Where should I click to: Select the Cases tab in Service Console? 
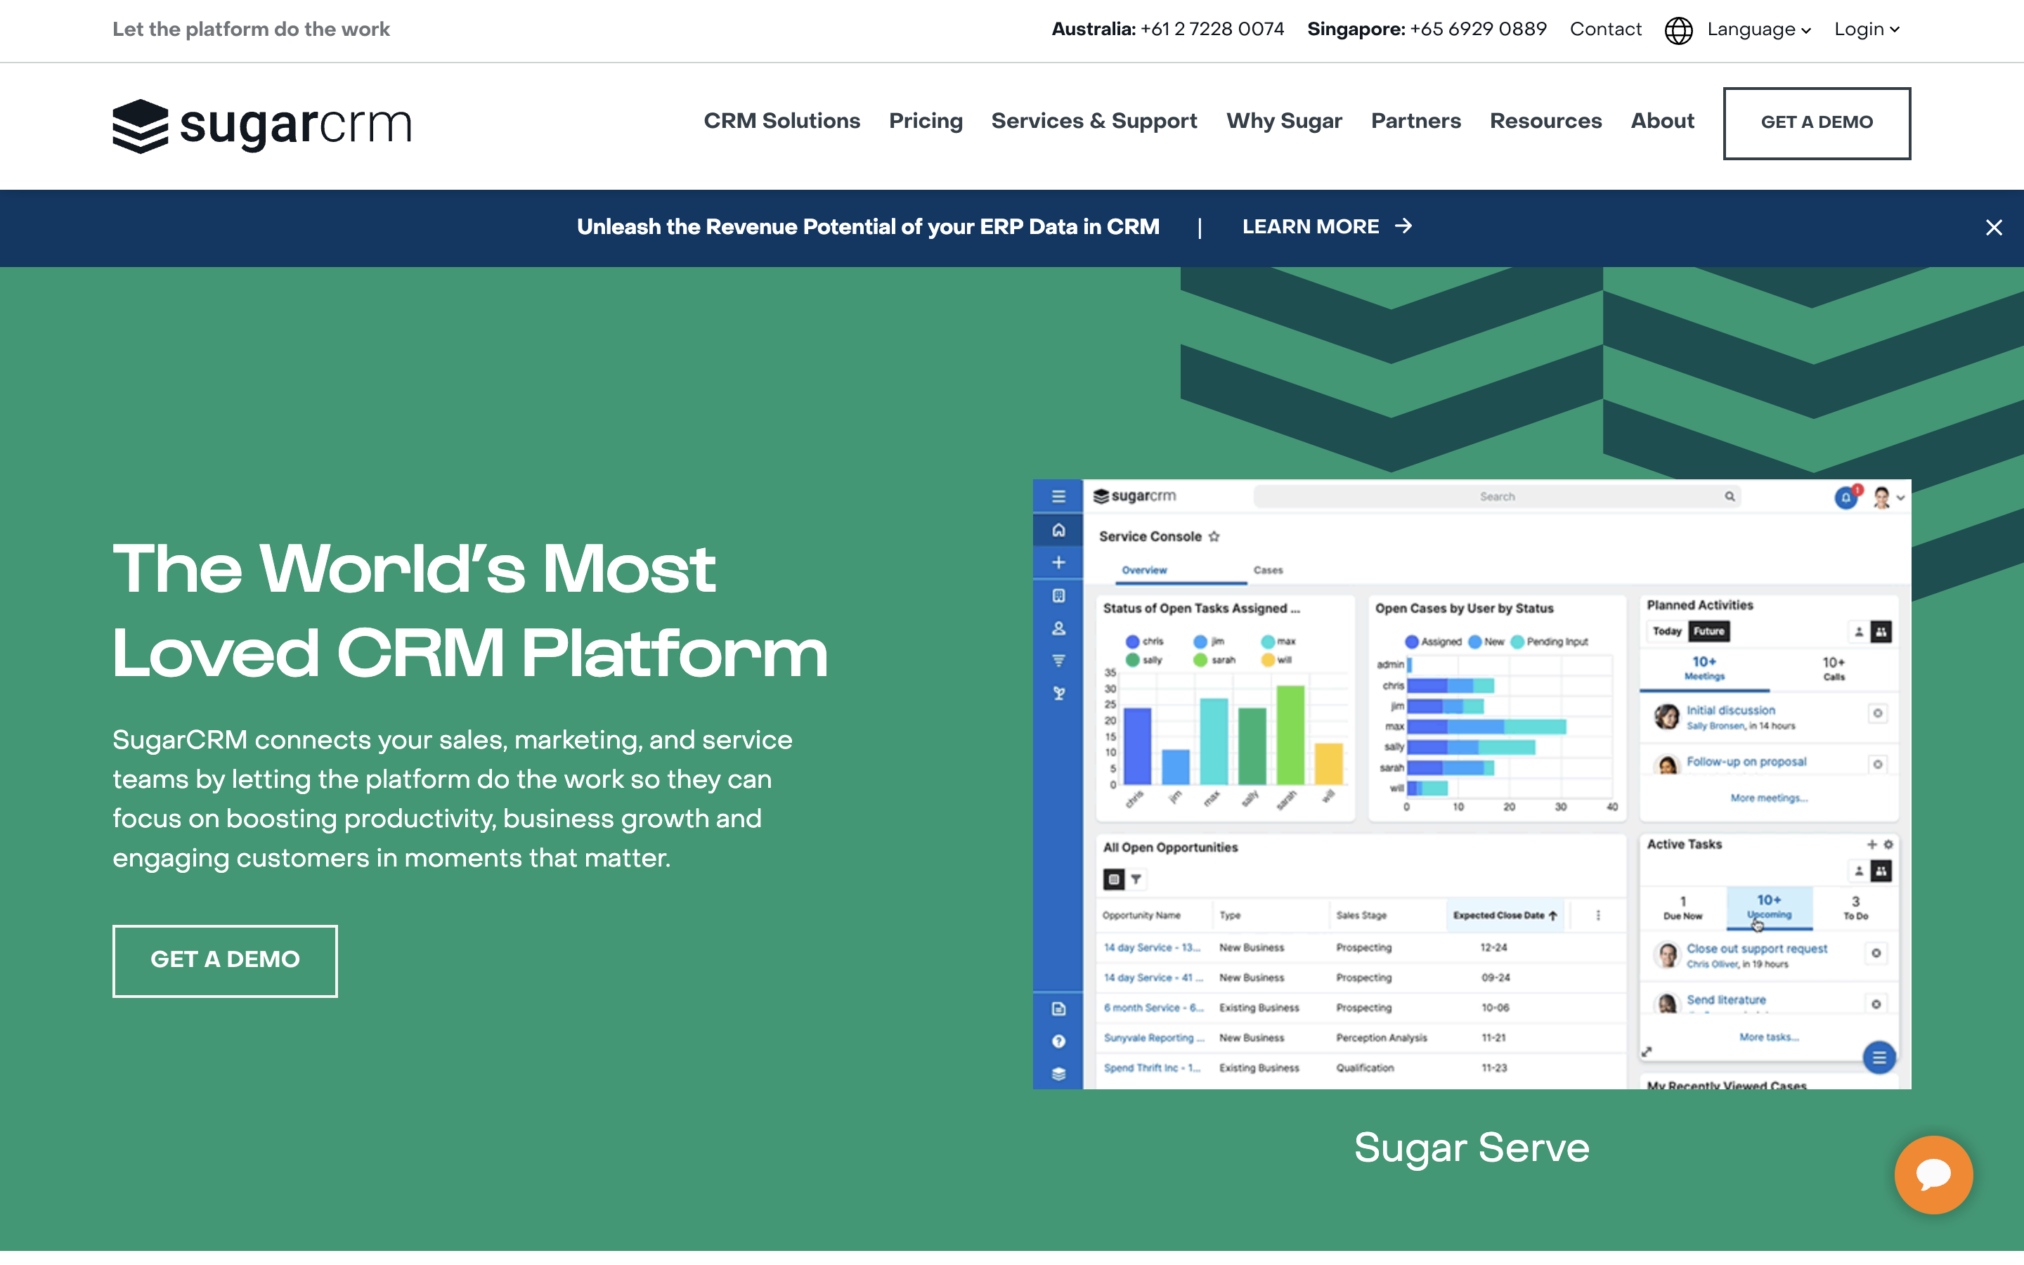1268,570
